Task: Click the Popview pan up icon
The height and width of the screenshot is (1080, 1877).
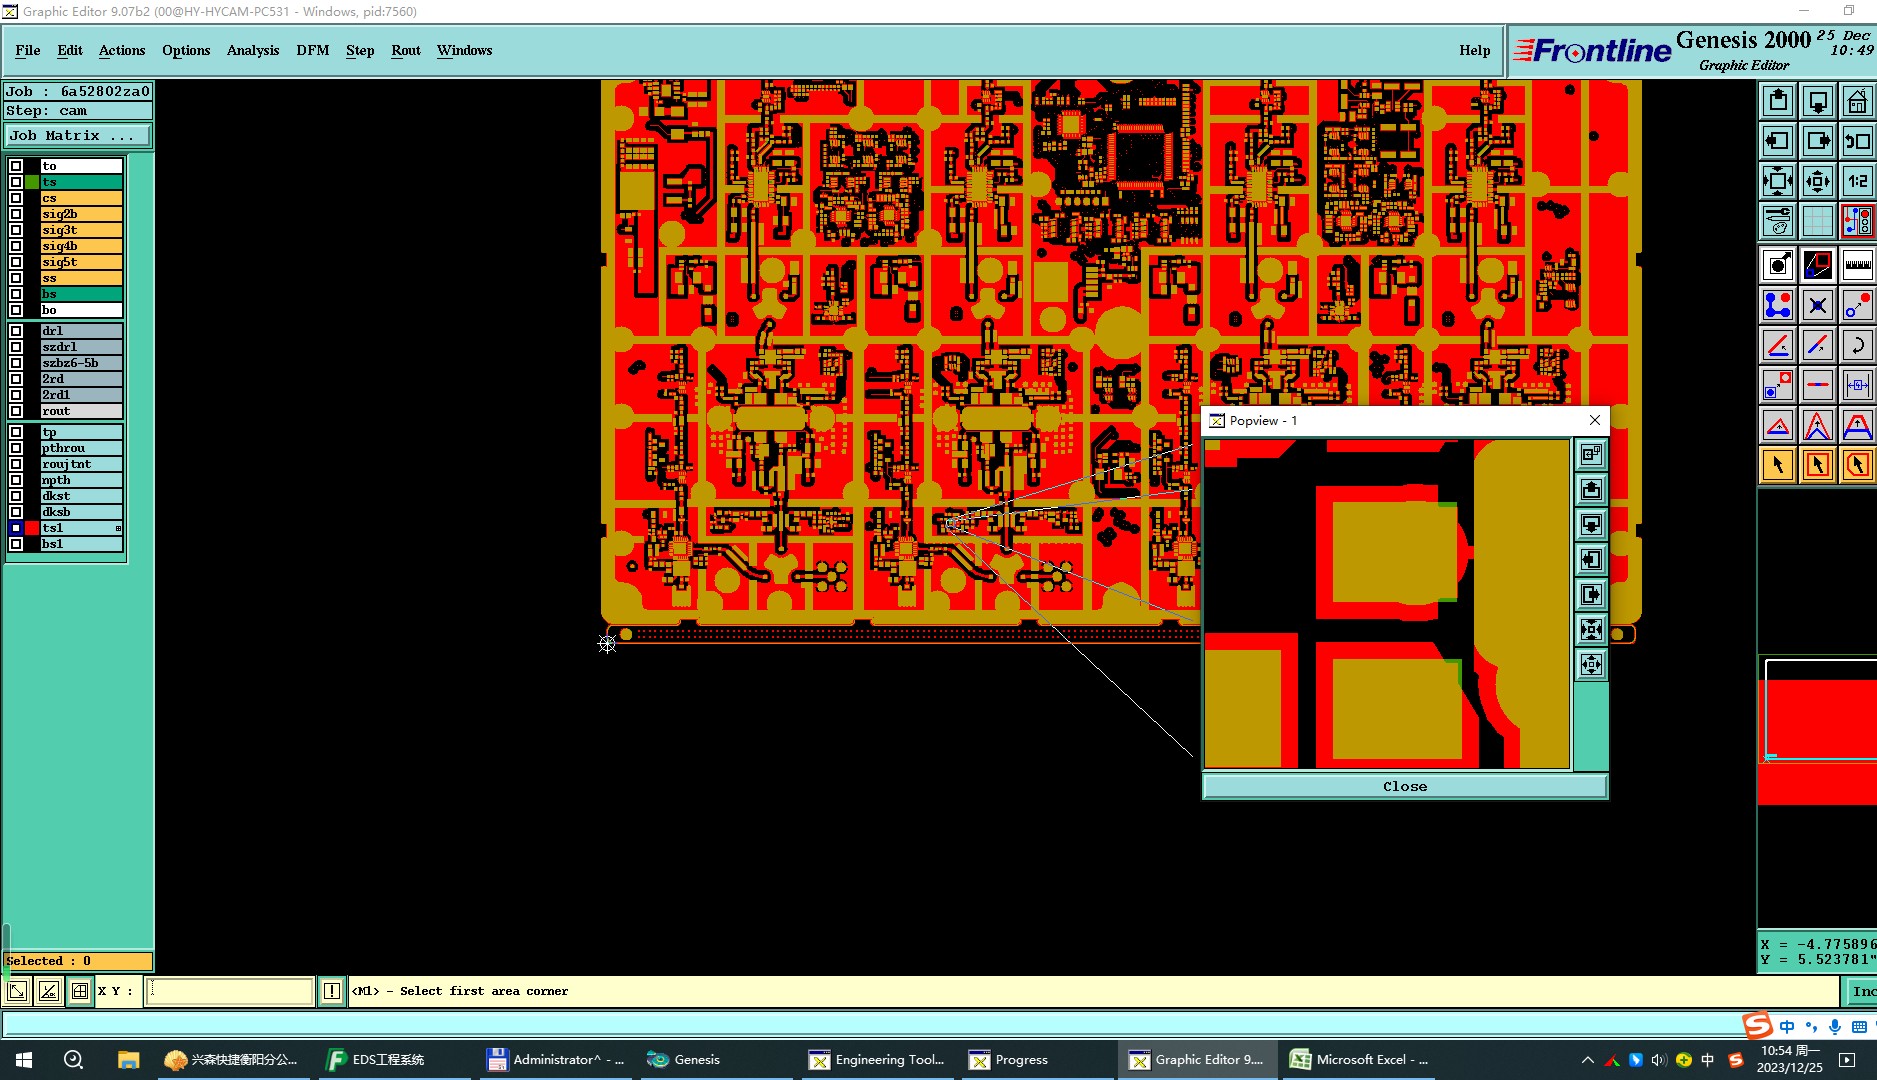Action: coord(1591,490)
